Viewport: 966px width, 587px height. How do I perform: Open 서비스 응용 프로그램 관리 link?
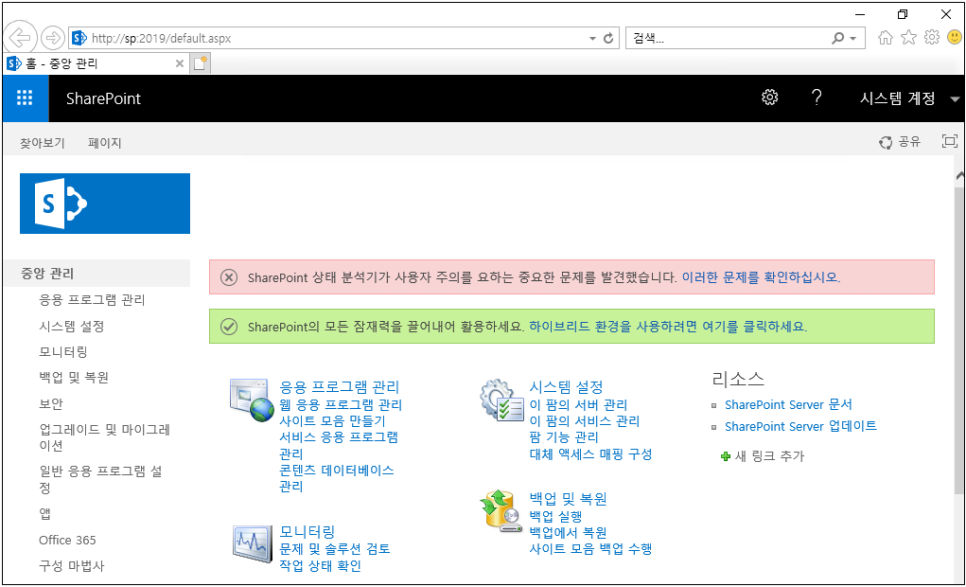(x=339, y=445)
